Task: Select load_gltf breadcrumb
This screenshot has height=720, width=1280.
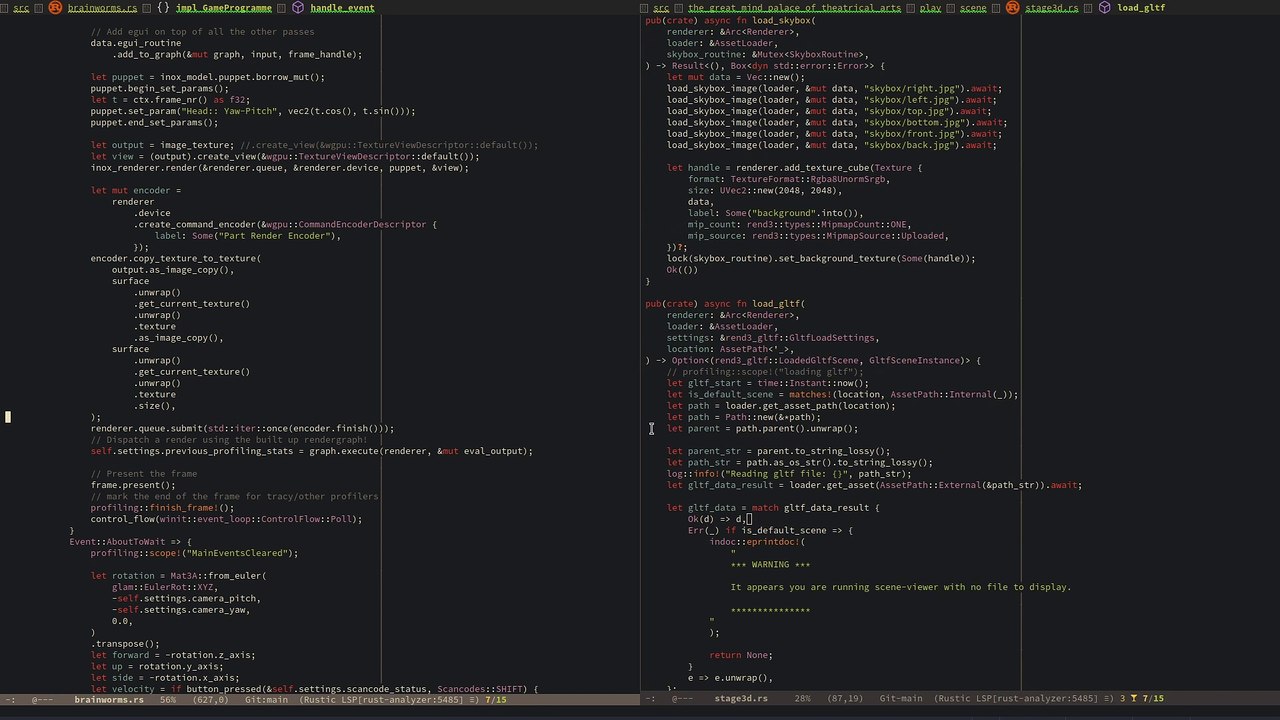Action: click(x=1141, y=8)
